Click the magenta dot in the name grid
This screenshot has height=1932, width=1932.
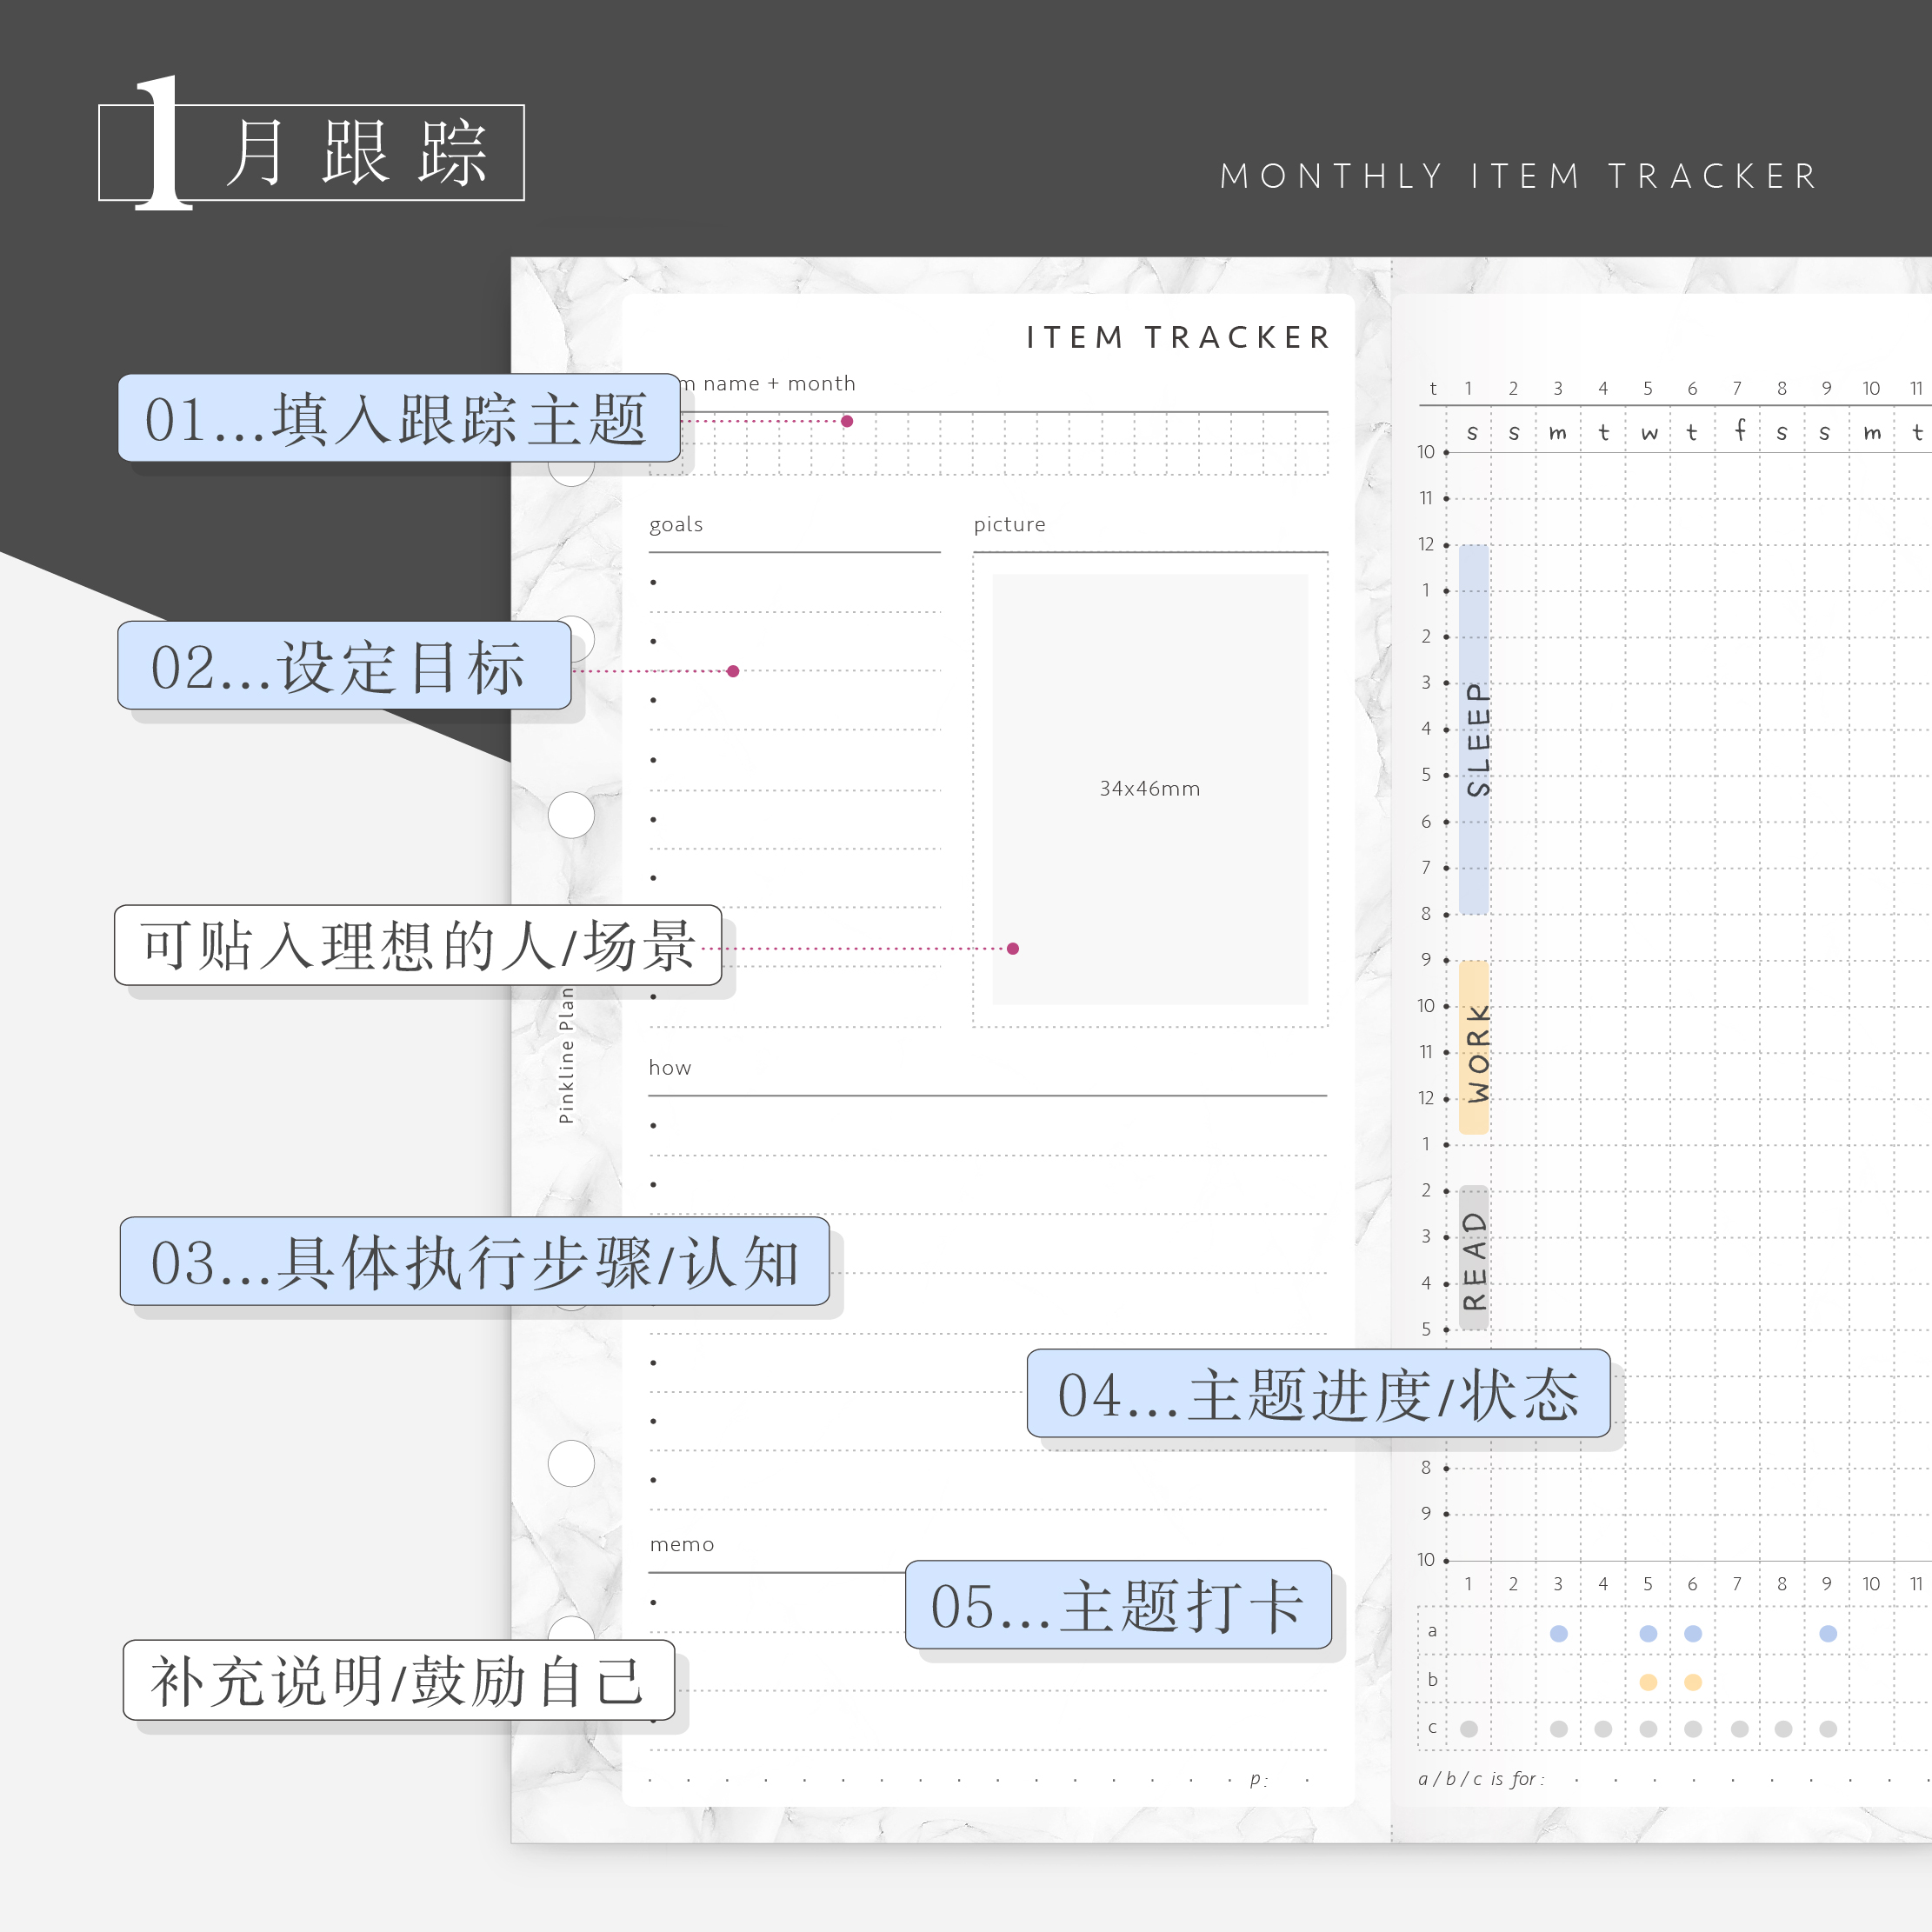coord(847,422)
